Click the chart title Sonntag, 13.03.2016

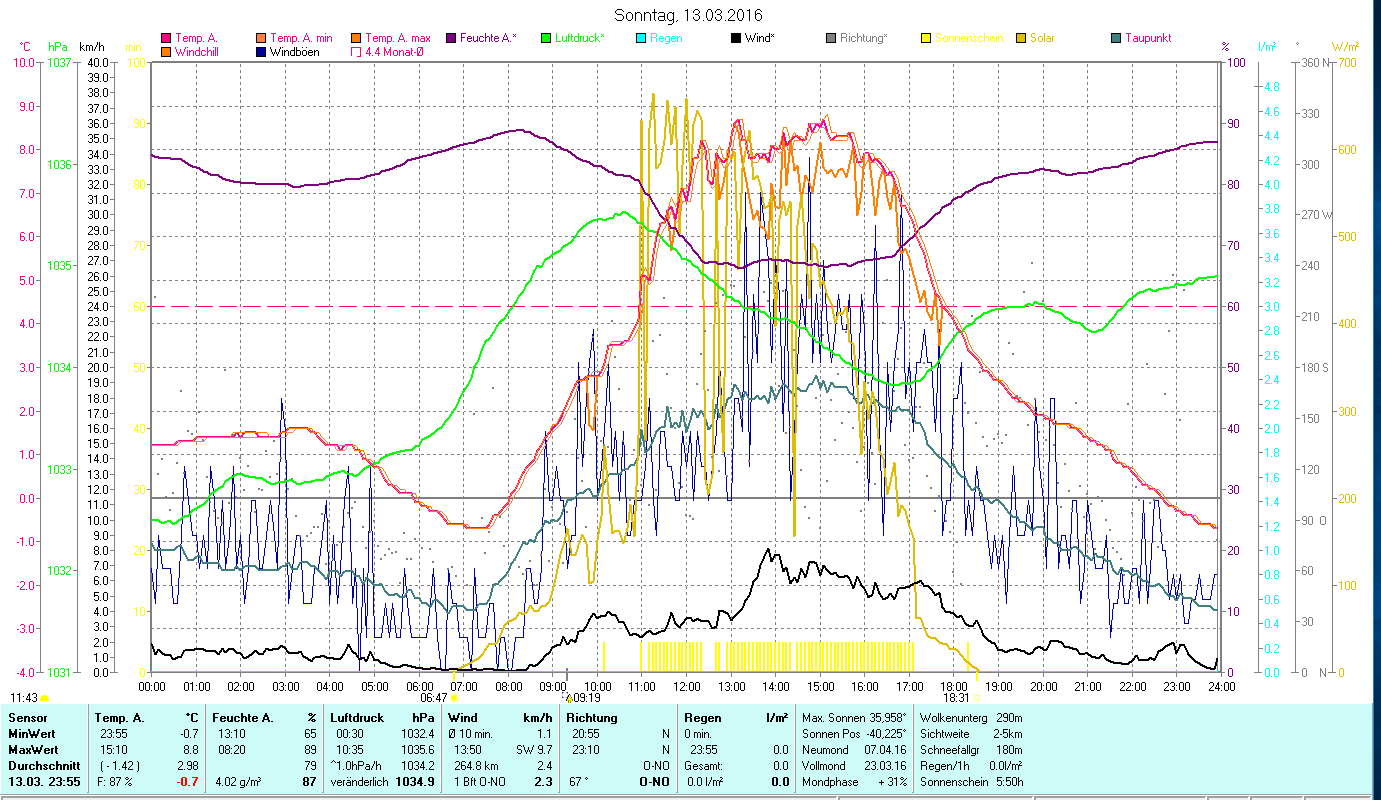[x=691, y=15]
